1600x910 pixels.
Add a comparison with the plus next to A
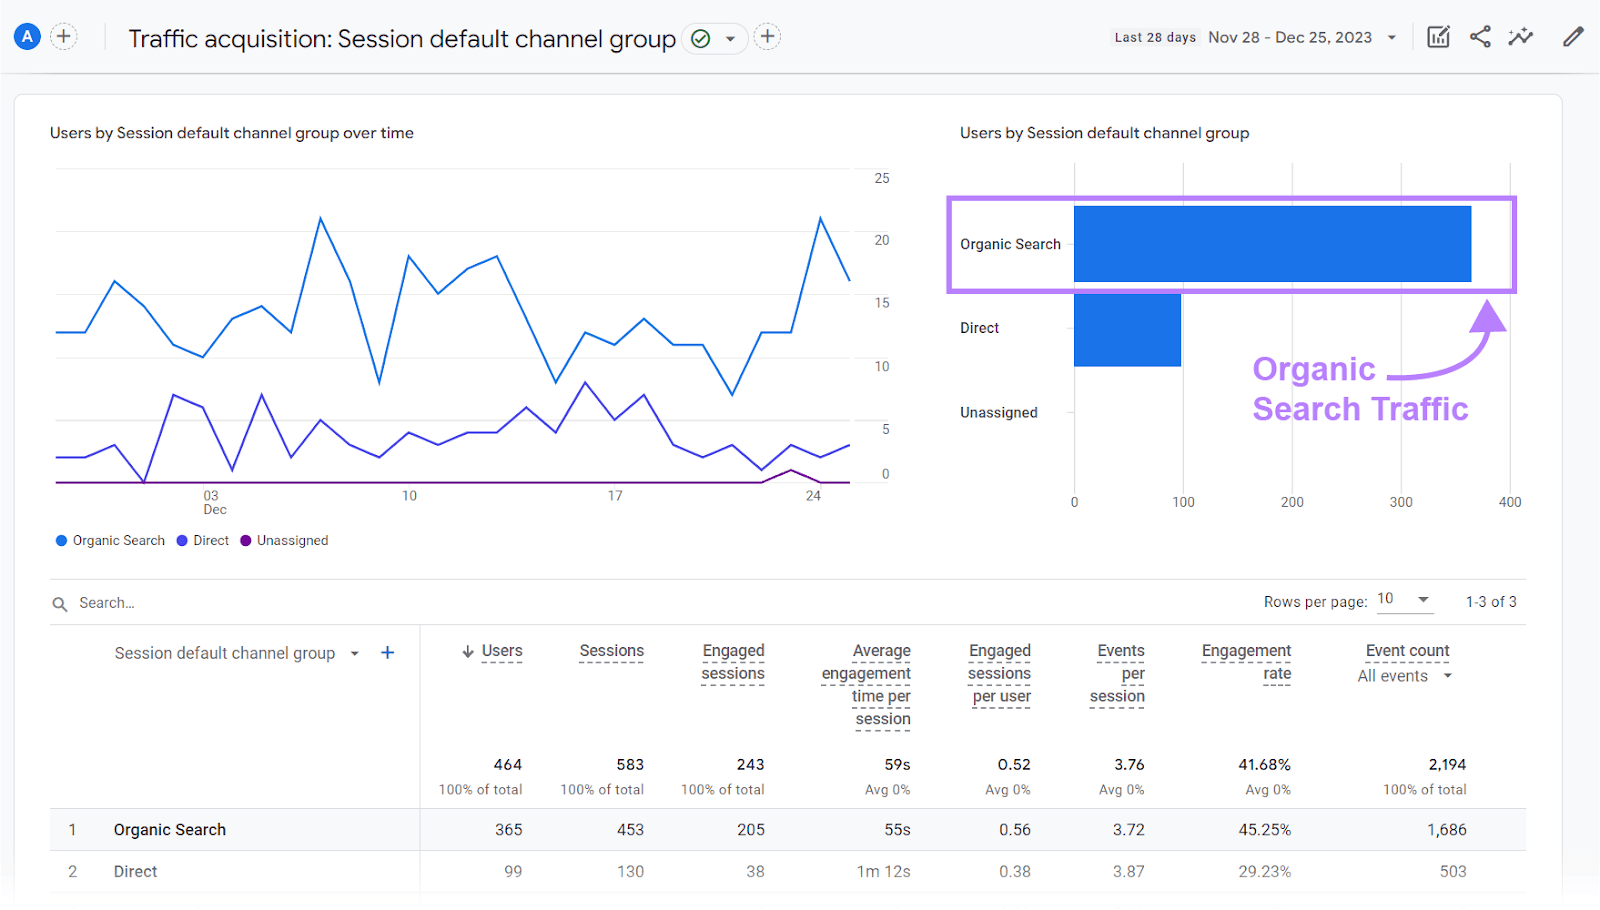[64, 37]
